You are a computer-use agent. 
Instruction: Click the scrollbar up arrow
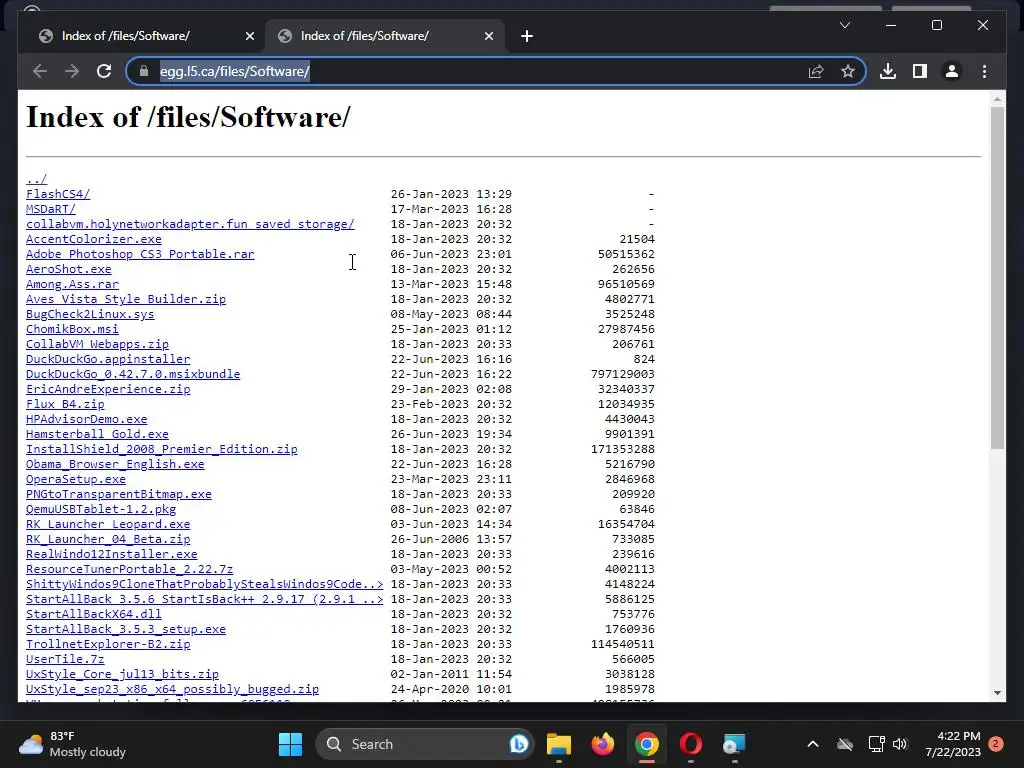click(997, 100)
